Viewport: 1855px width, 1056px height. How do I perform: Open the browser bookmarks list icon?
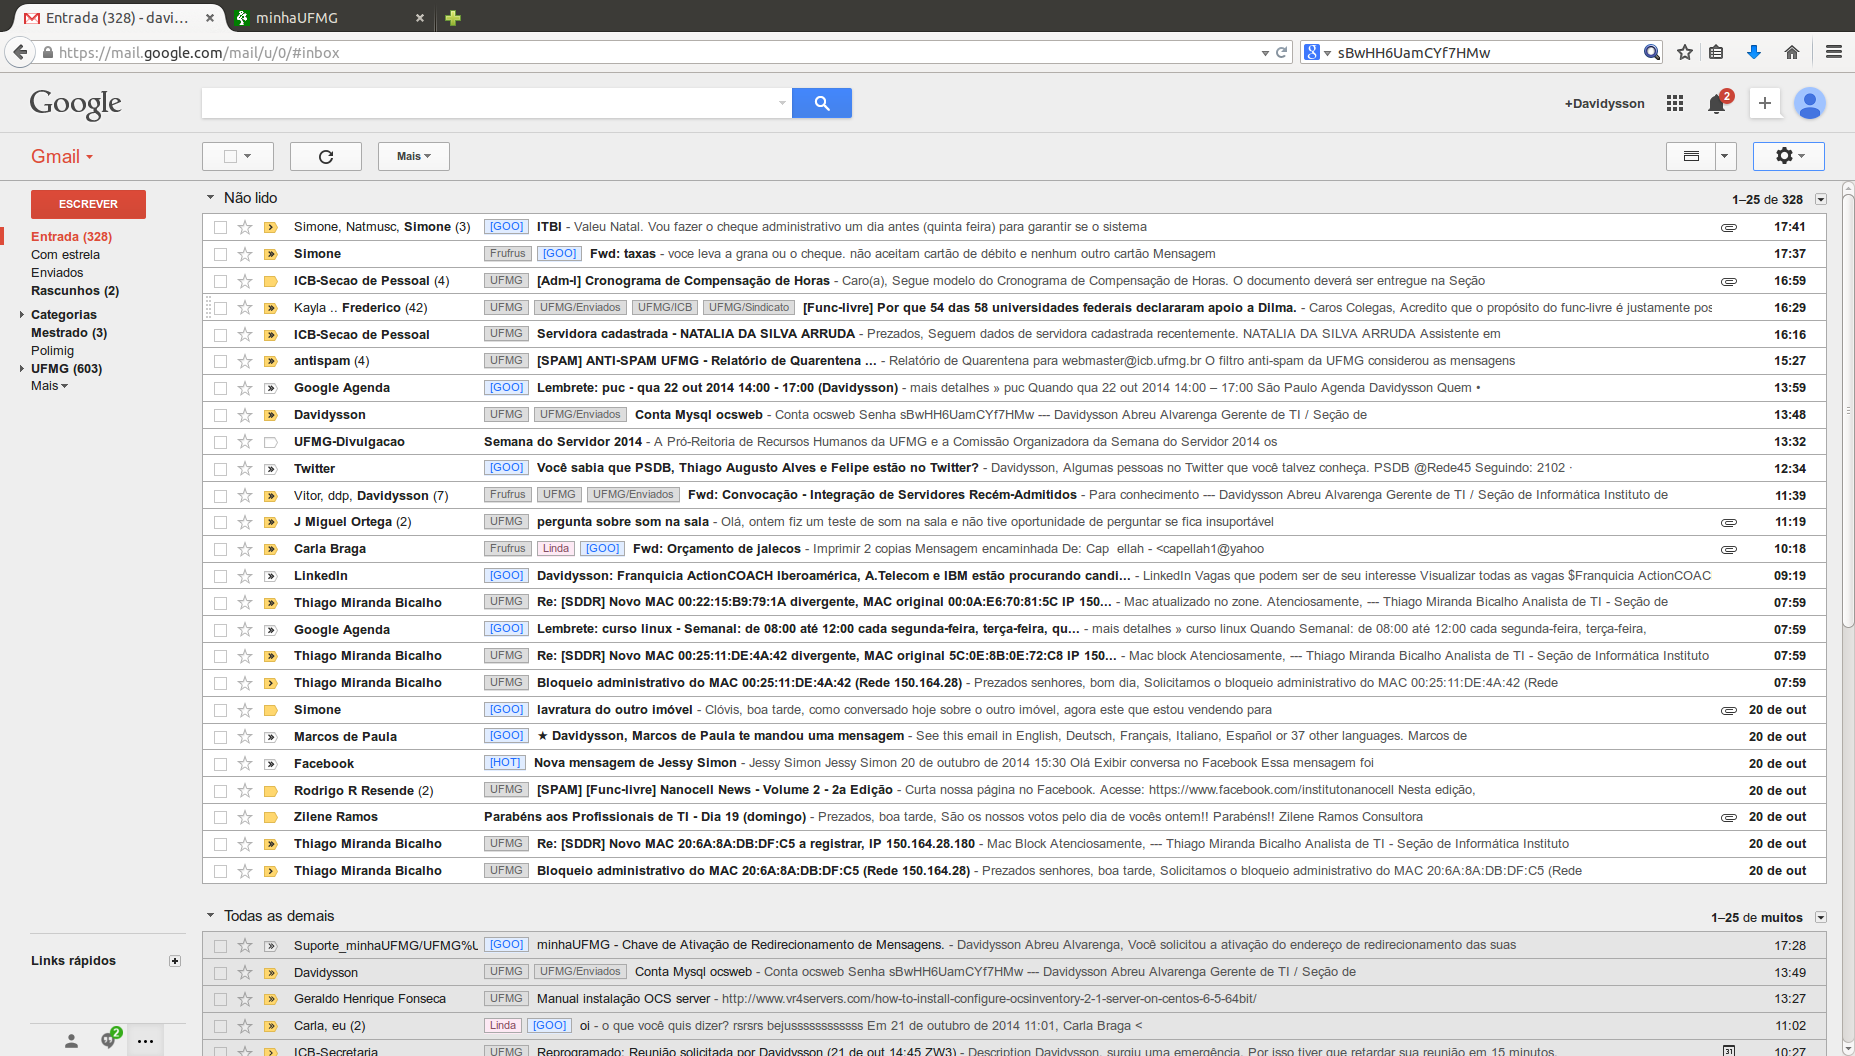(1716, 52)
